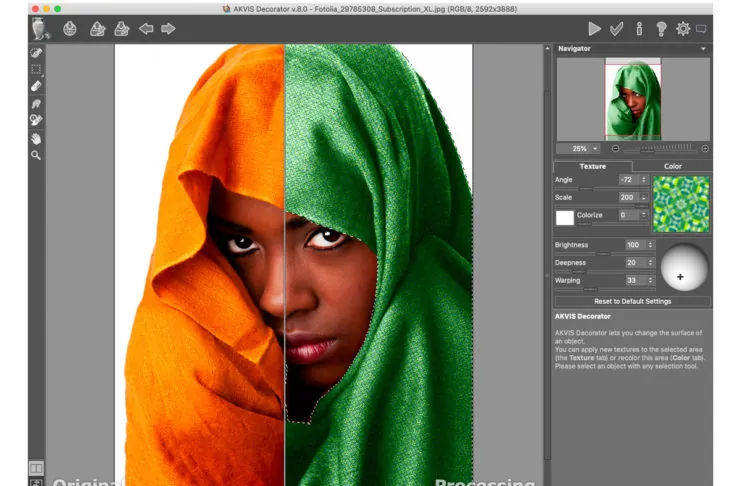This screenshot has height=486, width=741.
Task: Click the Navigator image thumbnail
Action: point(632,98)
